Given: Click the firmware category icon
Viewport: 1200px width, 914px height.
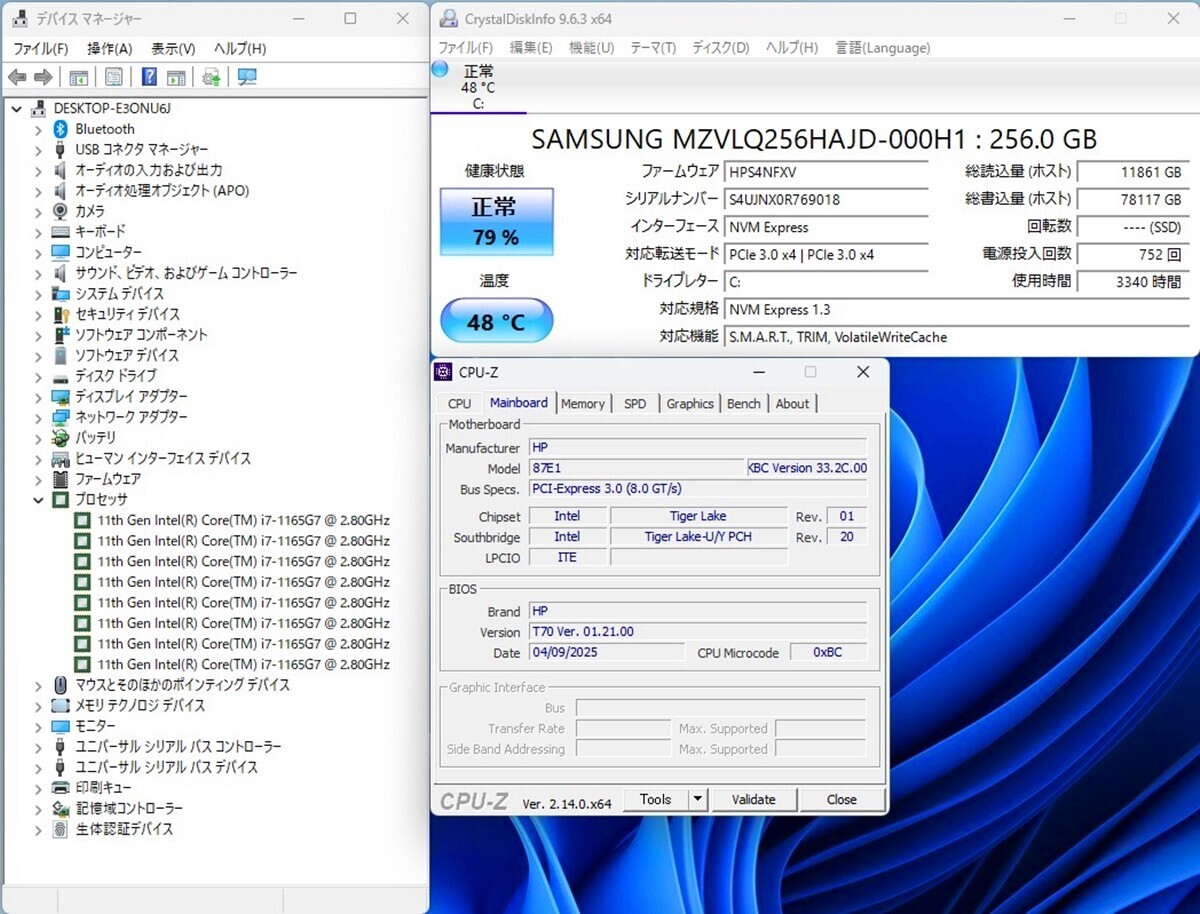Looking at the screenshot, I should pos(60,479).
